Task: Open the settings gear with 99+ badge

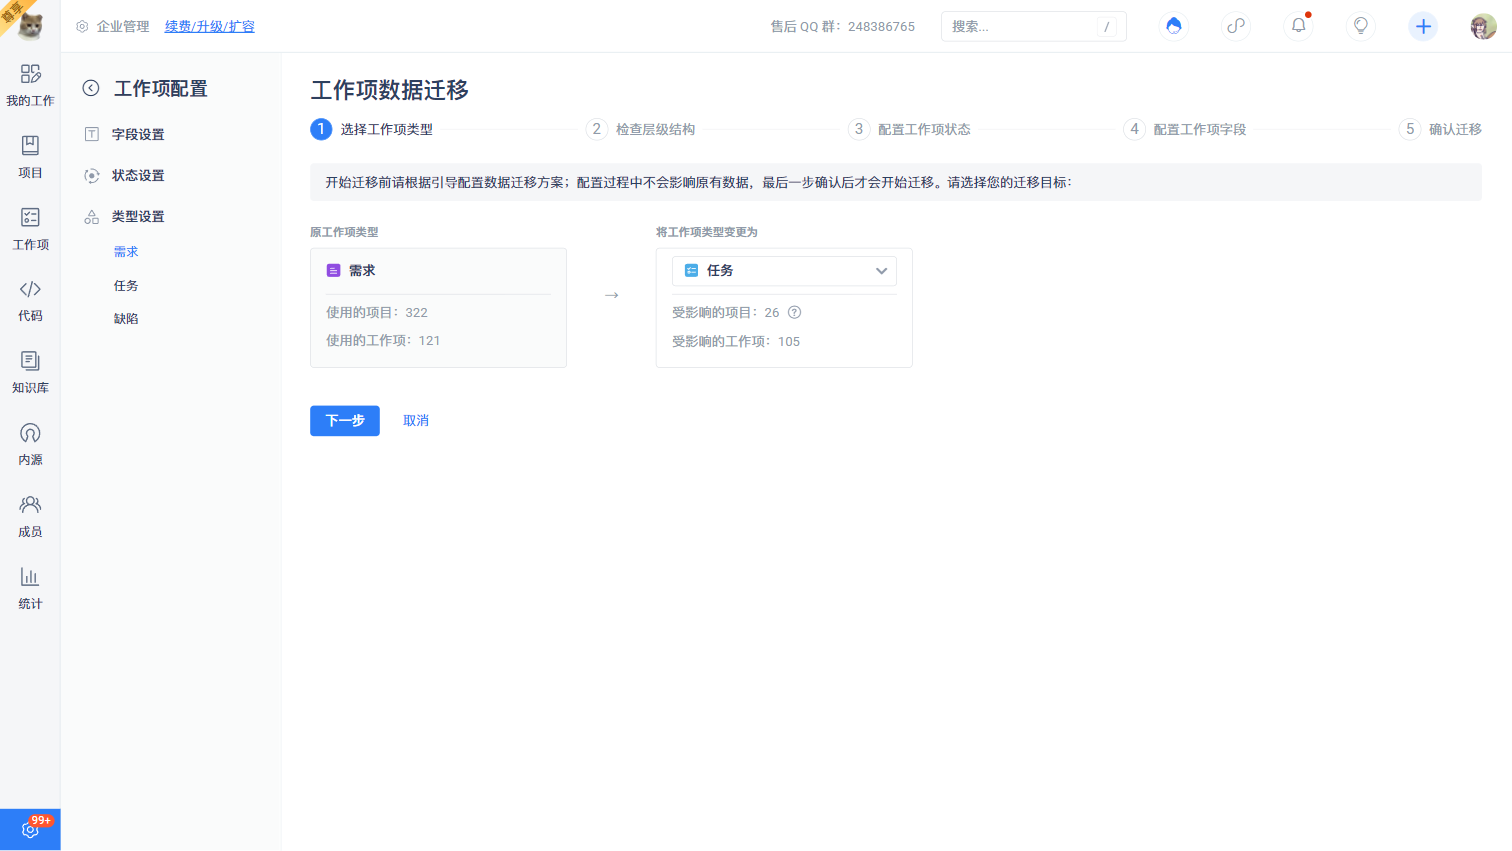Action: coord(30,829)
